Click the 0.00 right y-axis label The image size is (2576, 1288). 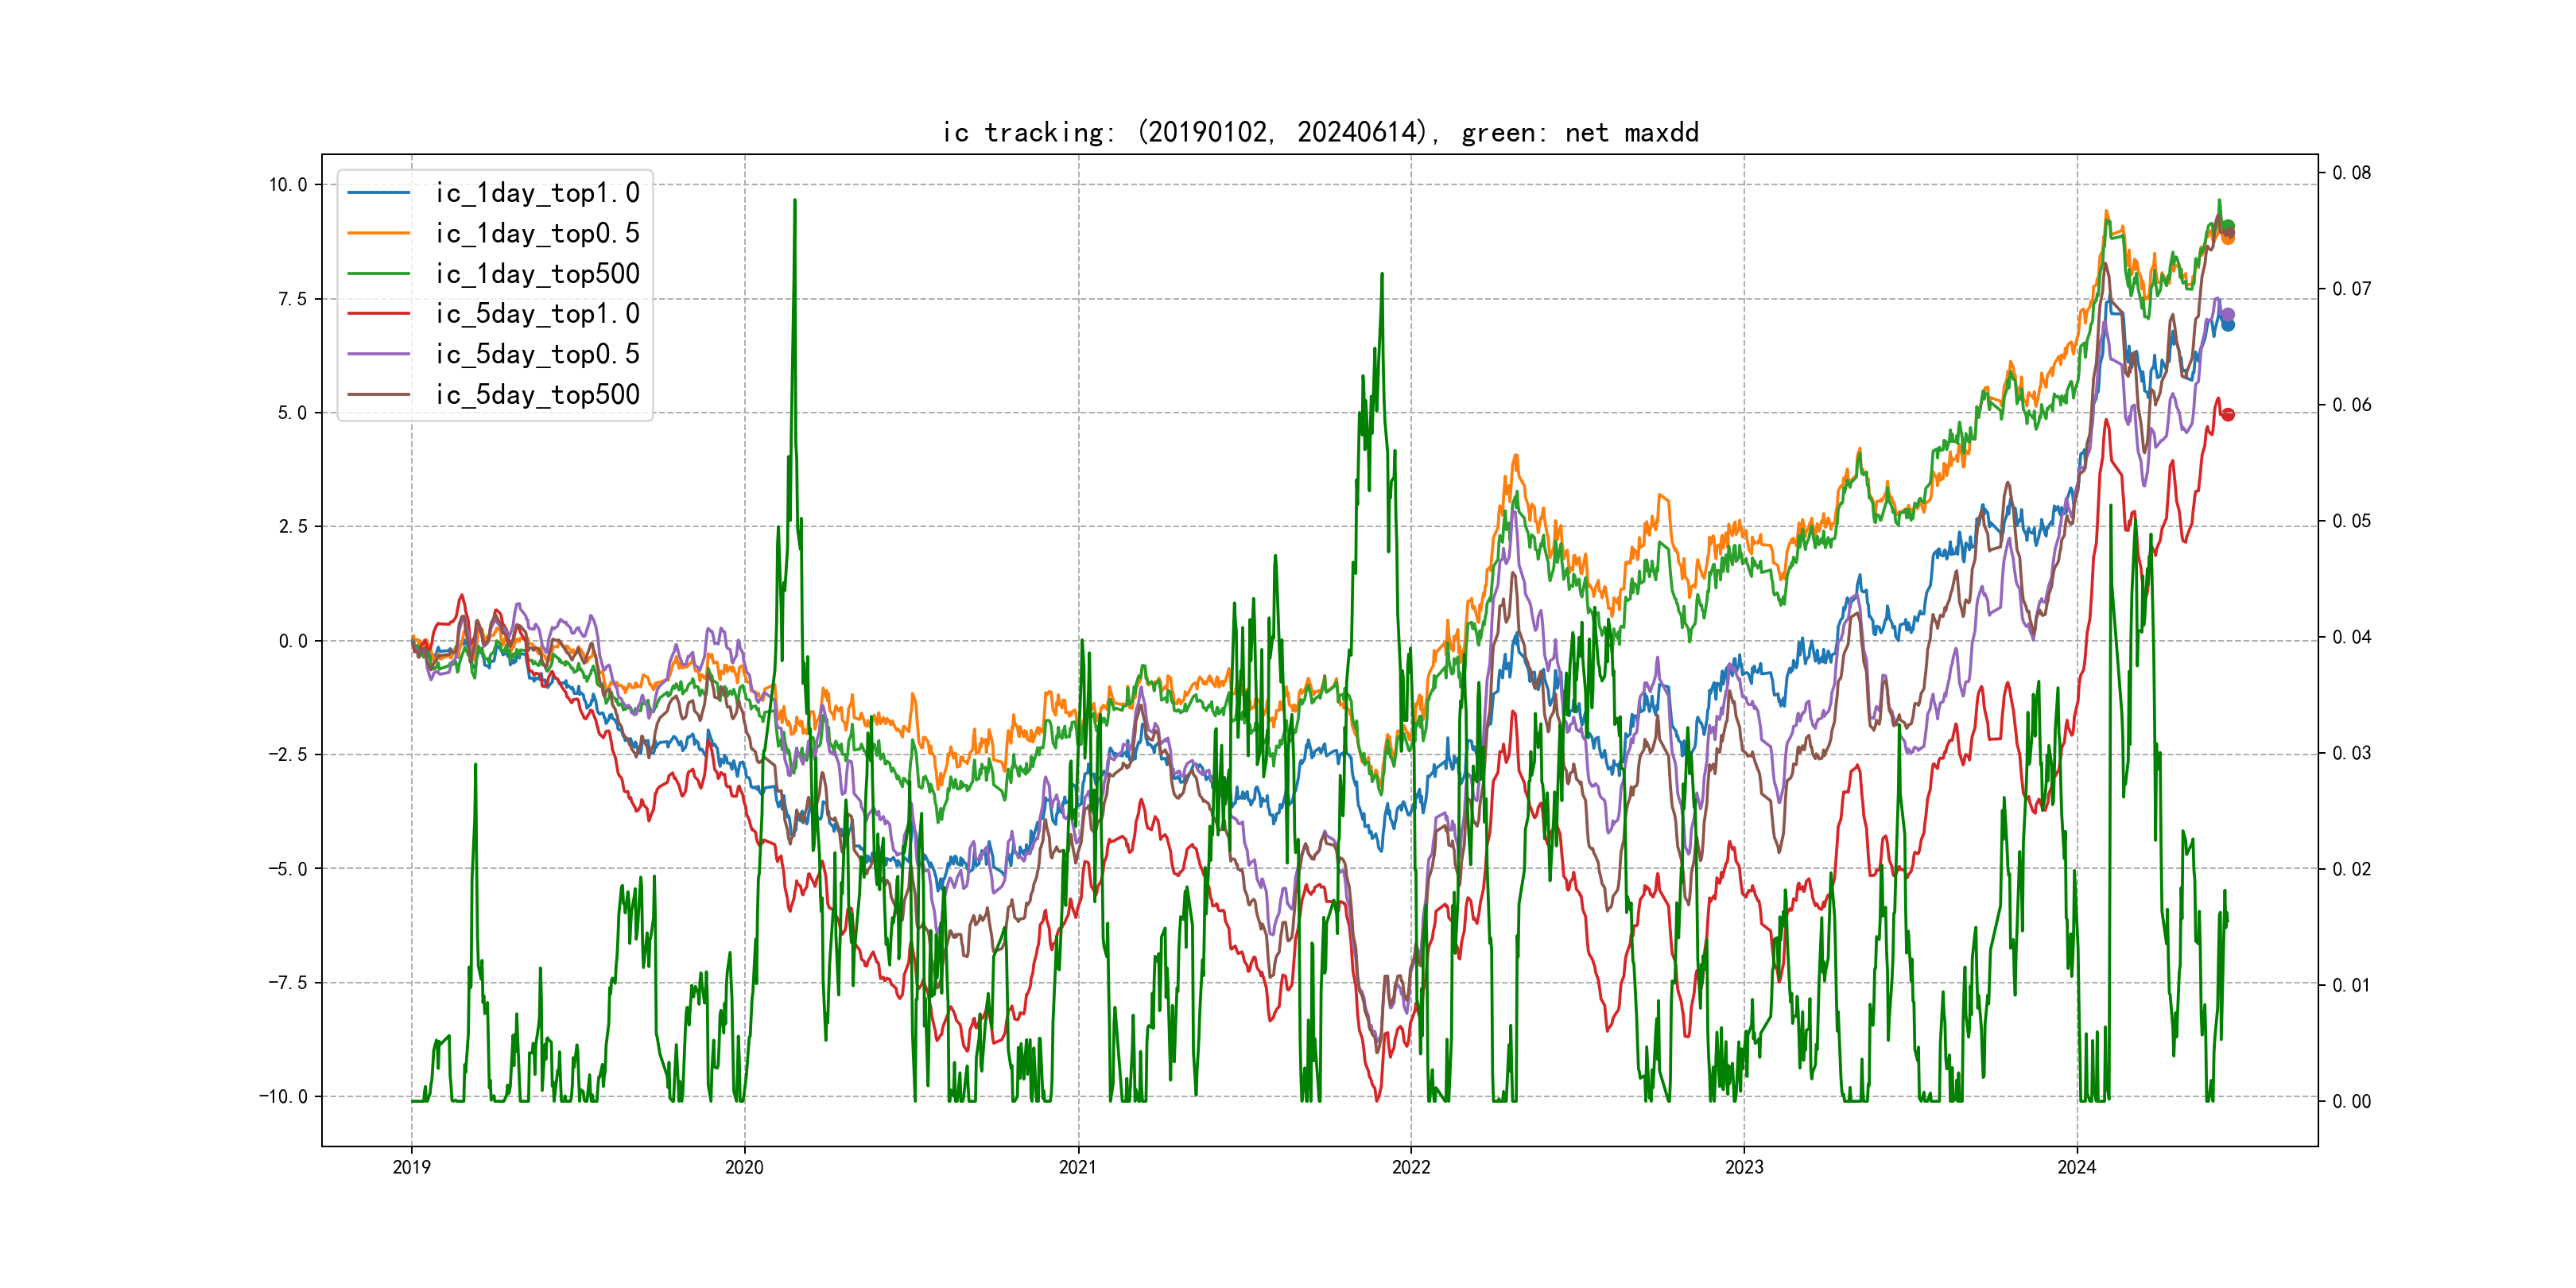[2351, 1101]
